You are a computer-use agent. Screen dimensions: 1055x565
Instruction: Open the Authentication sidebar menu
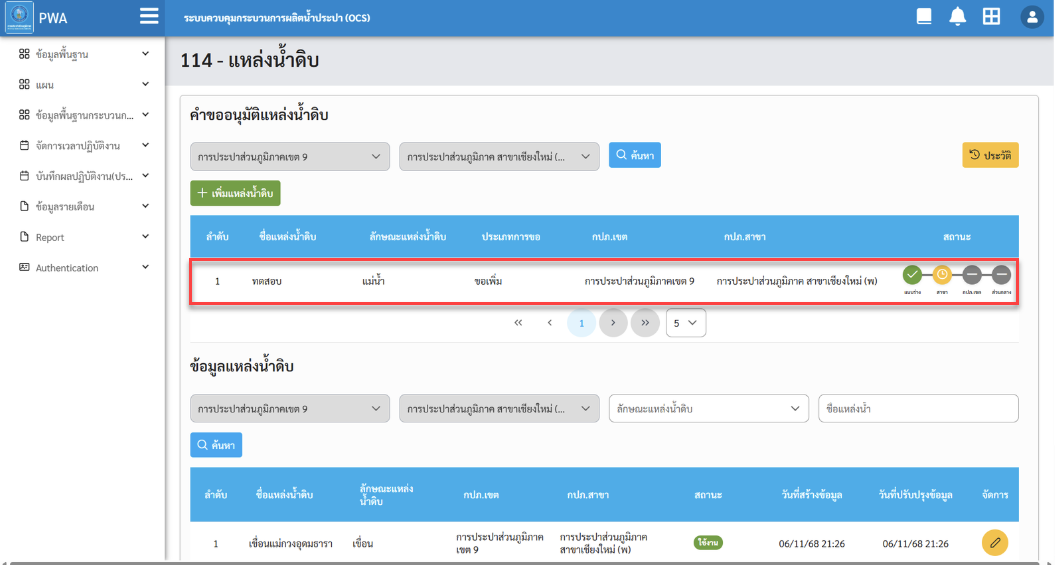[x=83, y=267]
